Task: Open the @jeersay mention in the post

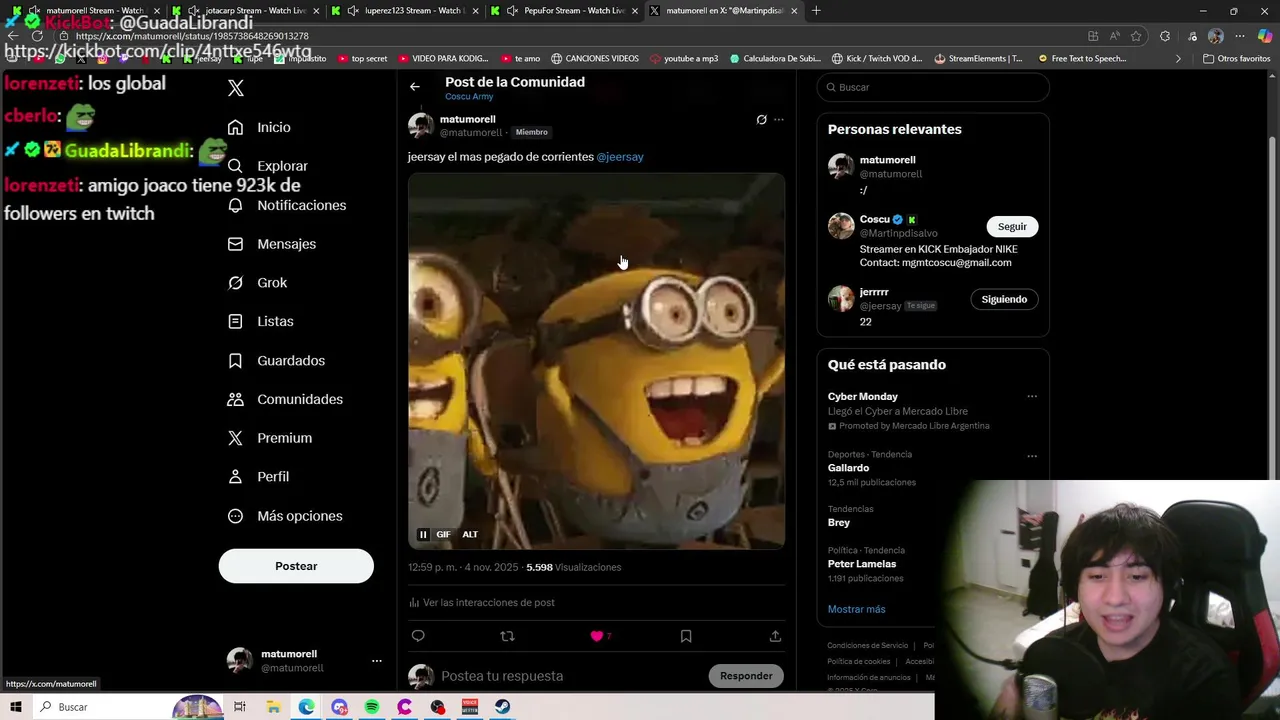Action: pos(620,157)
